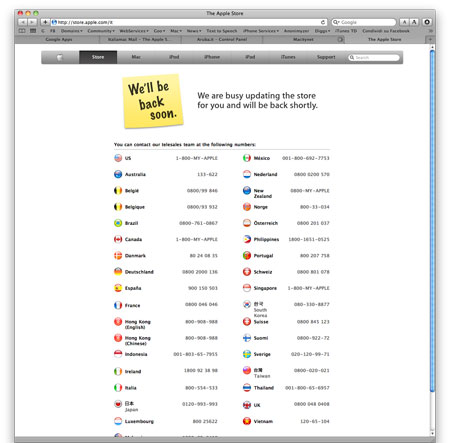The height and width of the screenshot is (443, 450).
Task: Click the blue vertical page scrollbar
Action: tap(432, 220)
